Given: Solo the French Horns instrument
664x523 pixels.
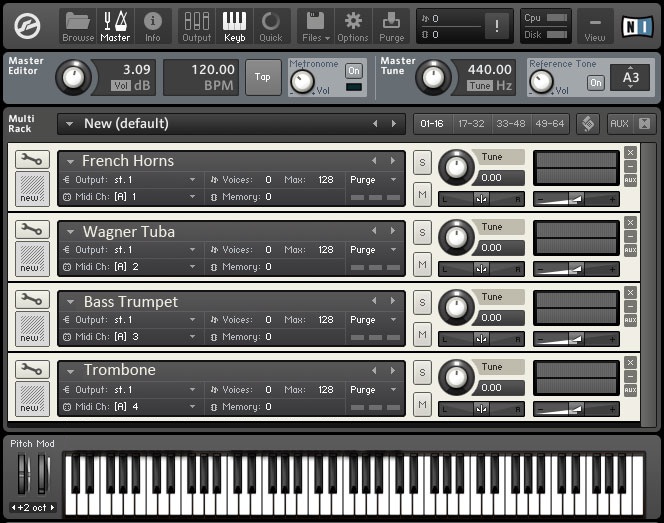Looking at the screenshot, I should click(x=422, y=162).
